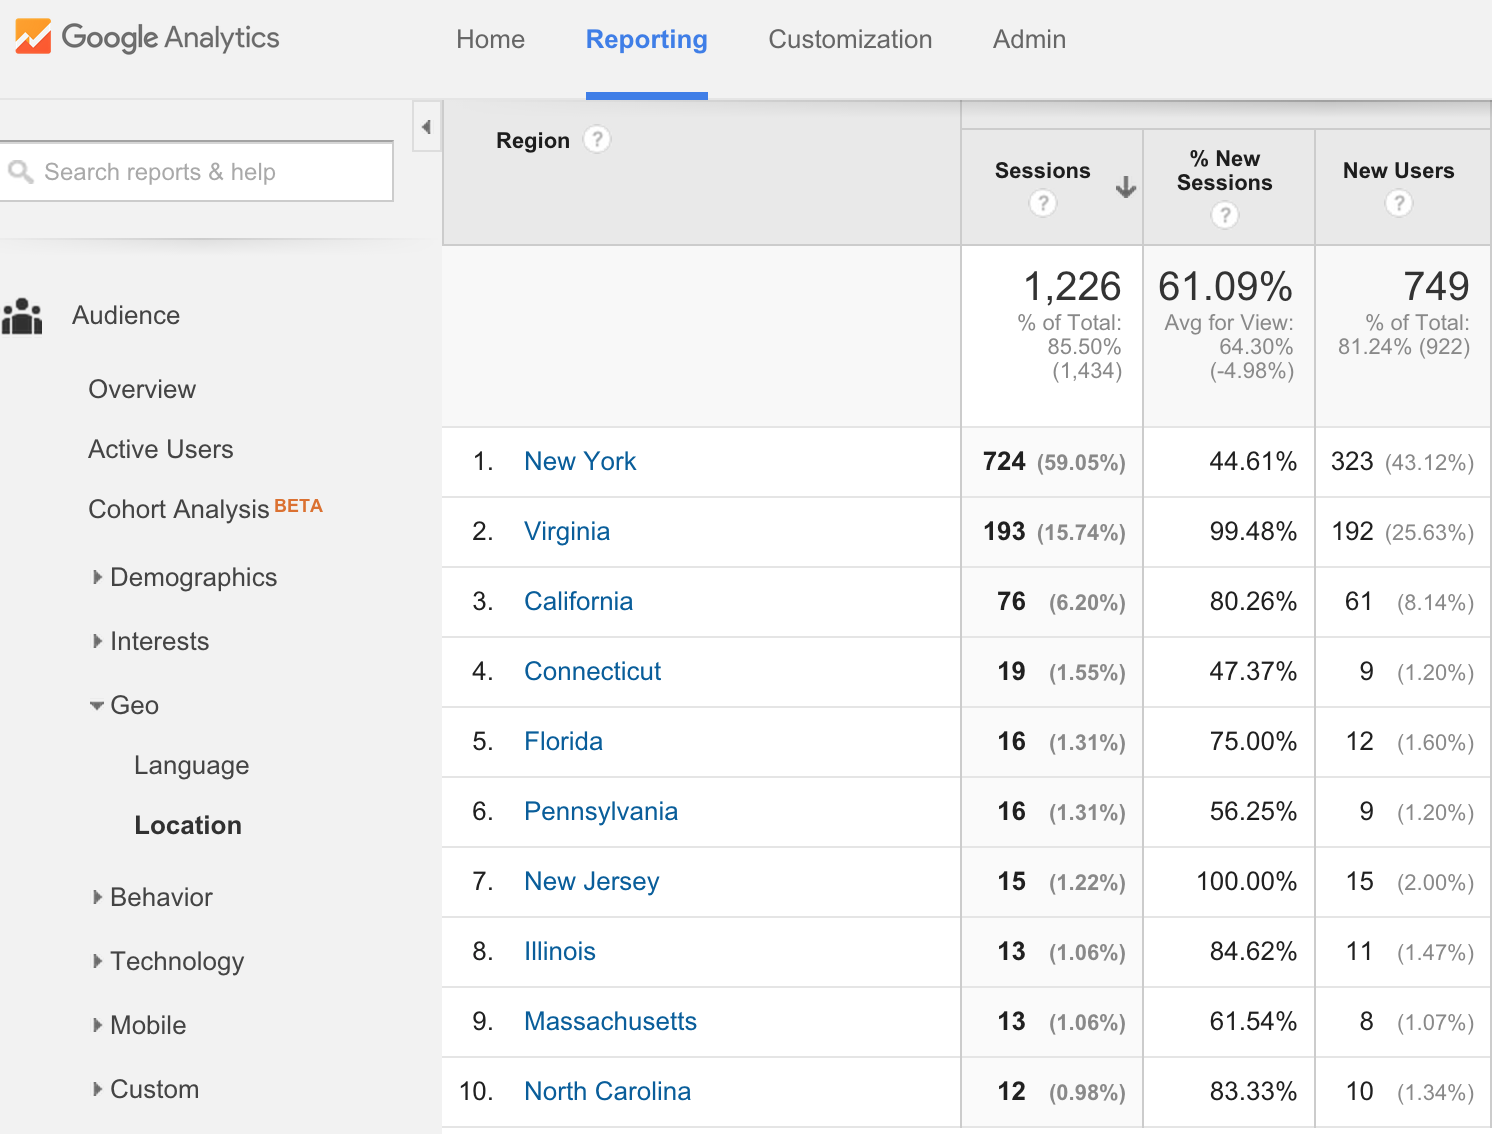Viewport: 1492px width, 1134px height.
Task: Click the Sessions sort descending arrow
Action: (1126, 187)
